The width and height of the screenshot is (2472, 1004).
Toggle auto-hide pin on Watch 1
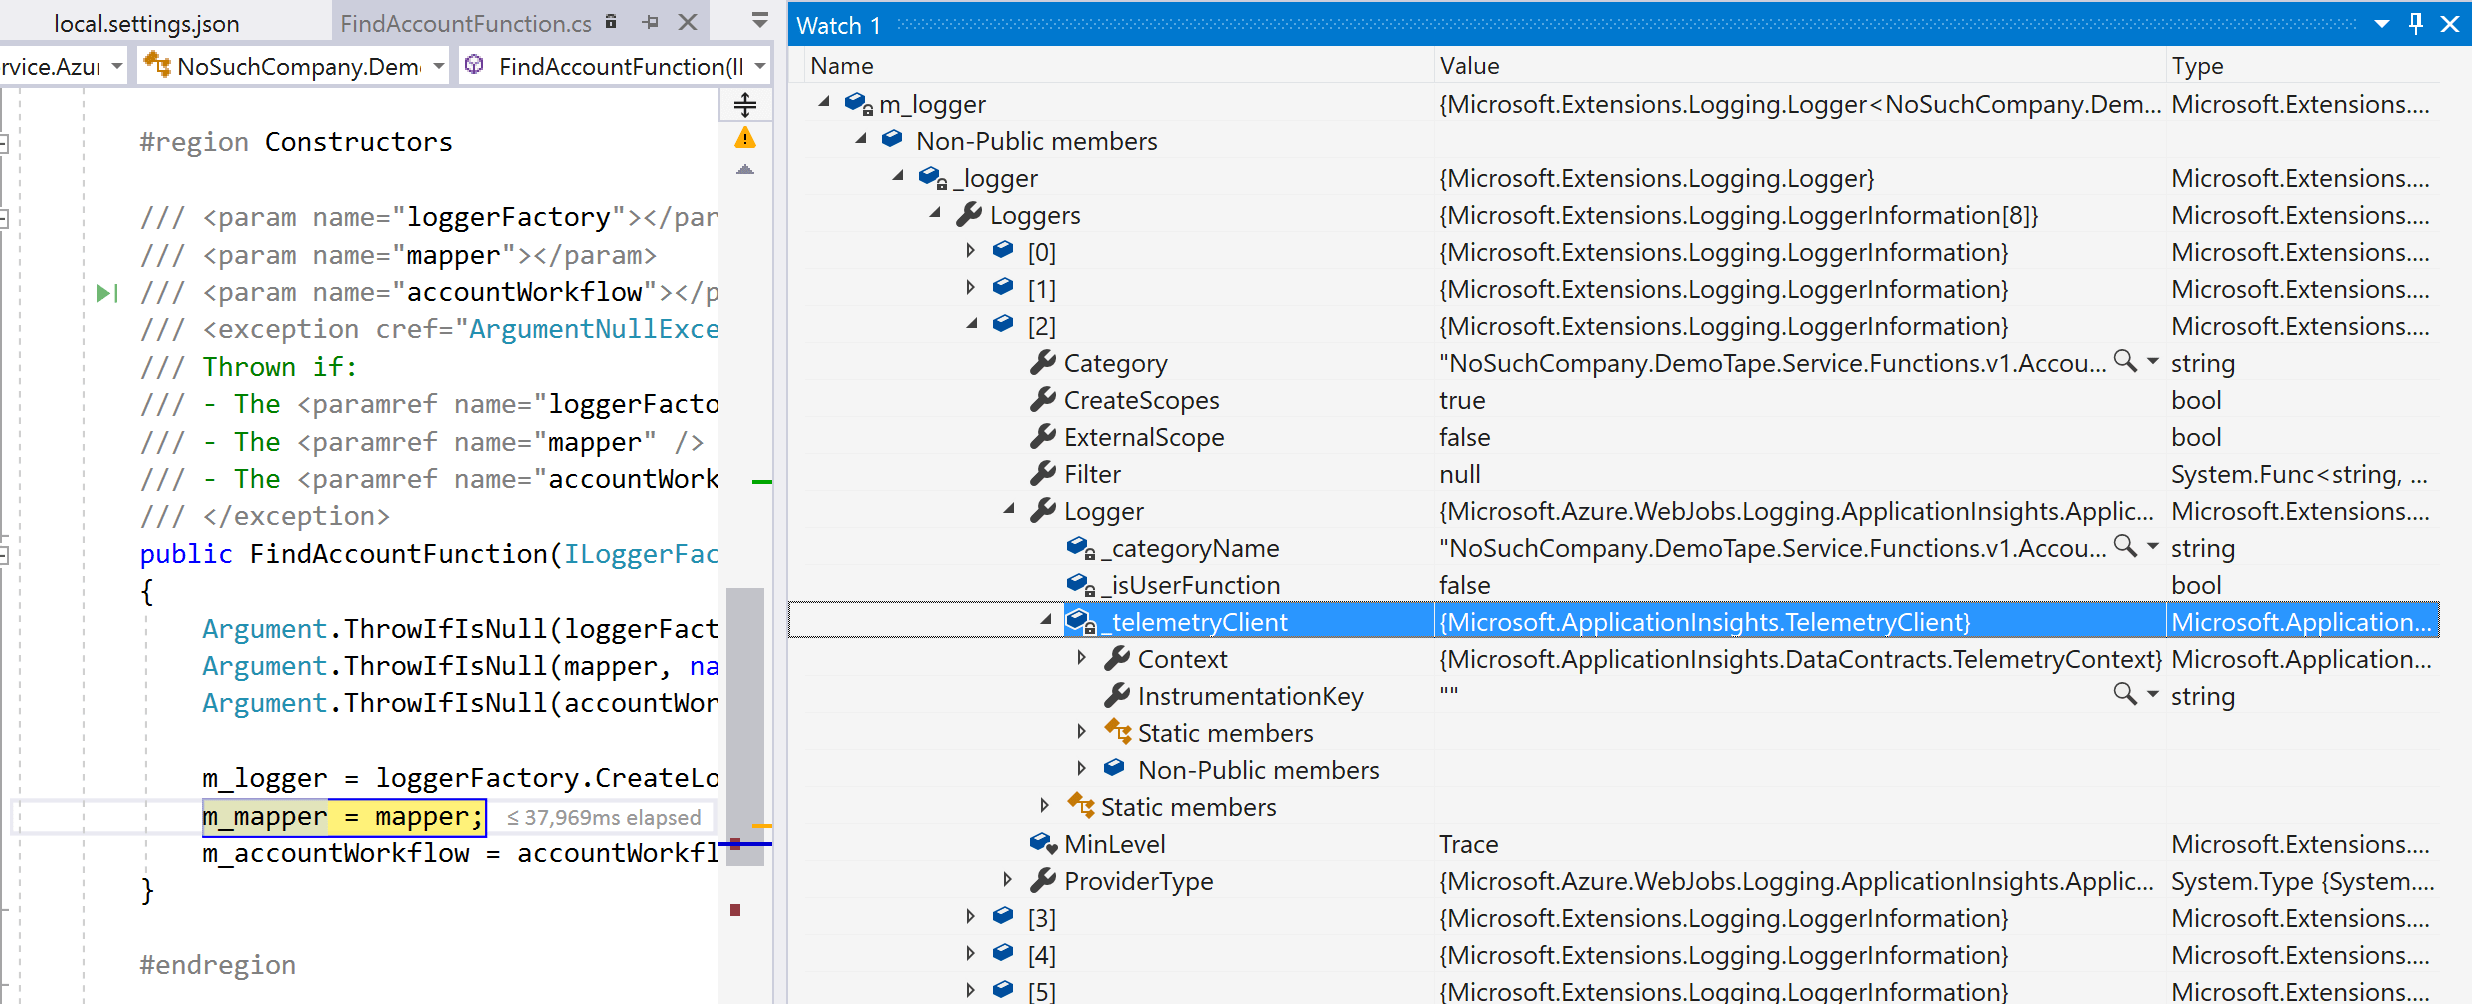click(2416, 23)
